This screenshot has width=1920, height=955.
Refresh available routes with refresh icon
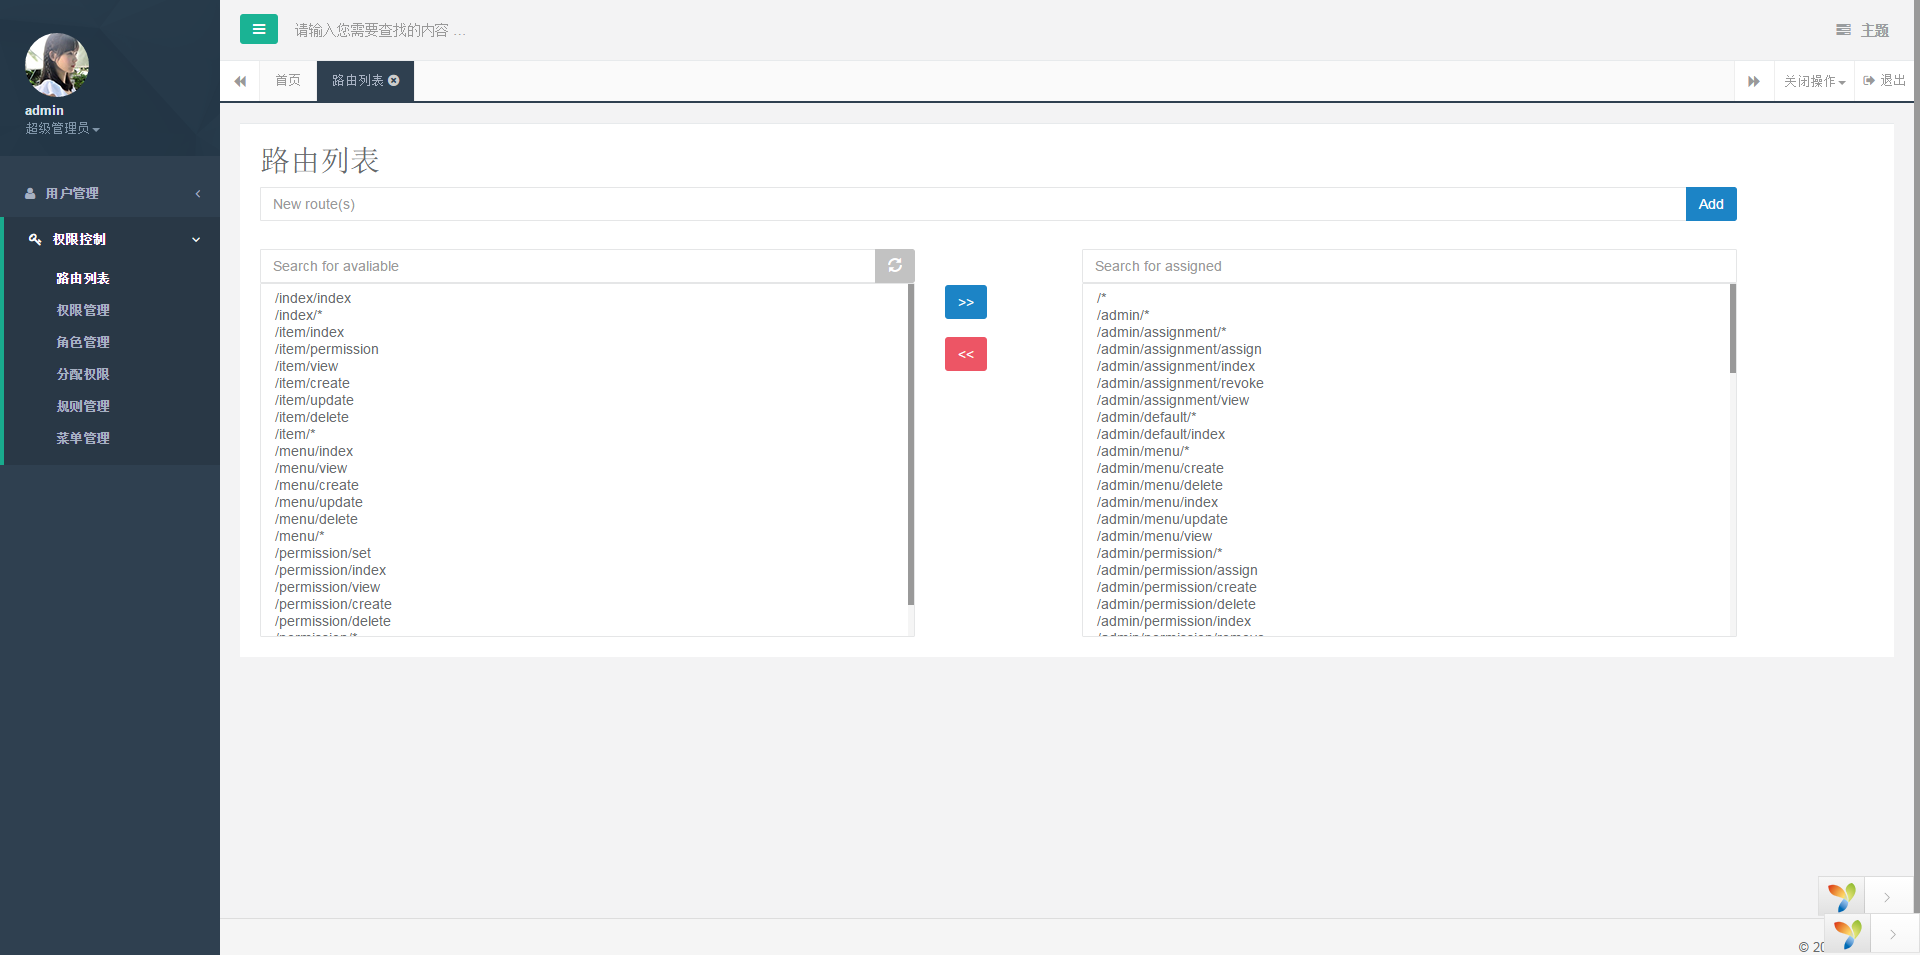(895, 266)
